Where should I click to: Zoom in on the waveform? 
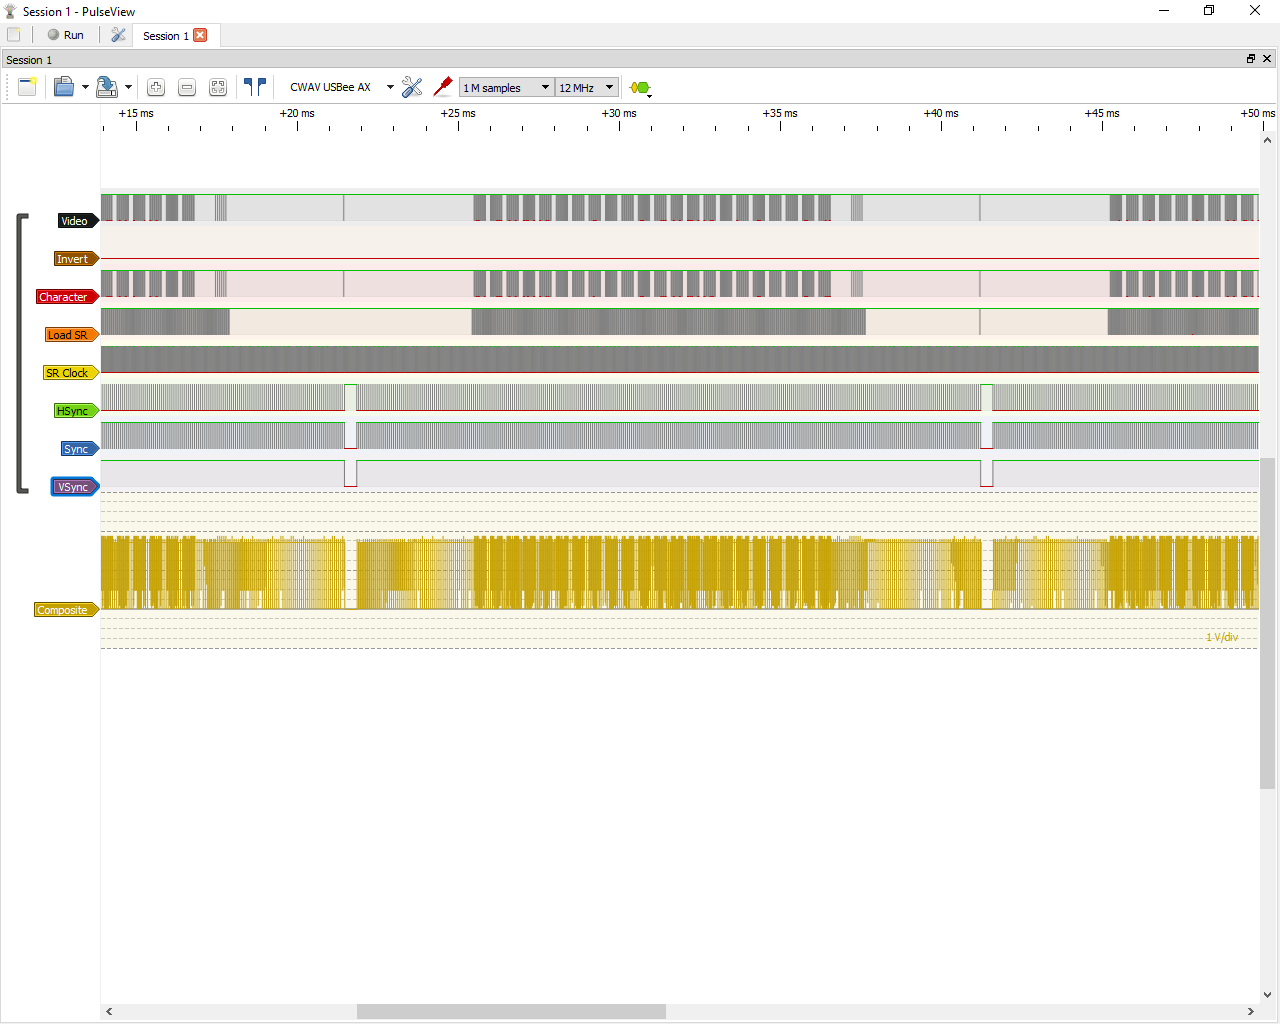click(x=156, y=87)
